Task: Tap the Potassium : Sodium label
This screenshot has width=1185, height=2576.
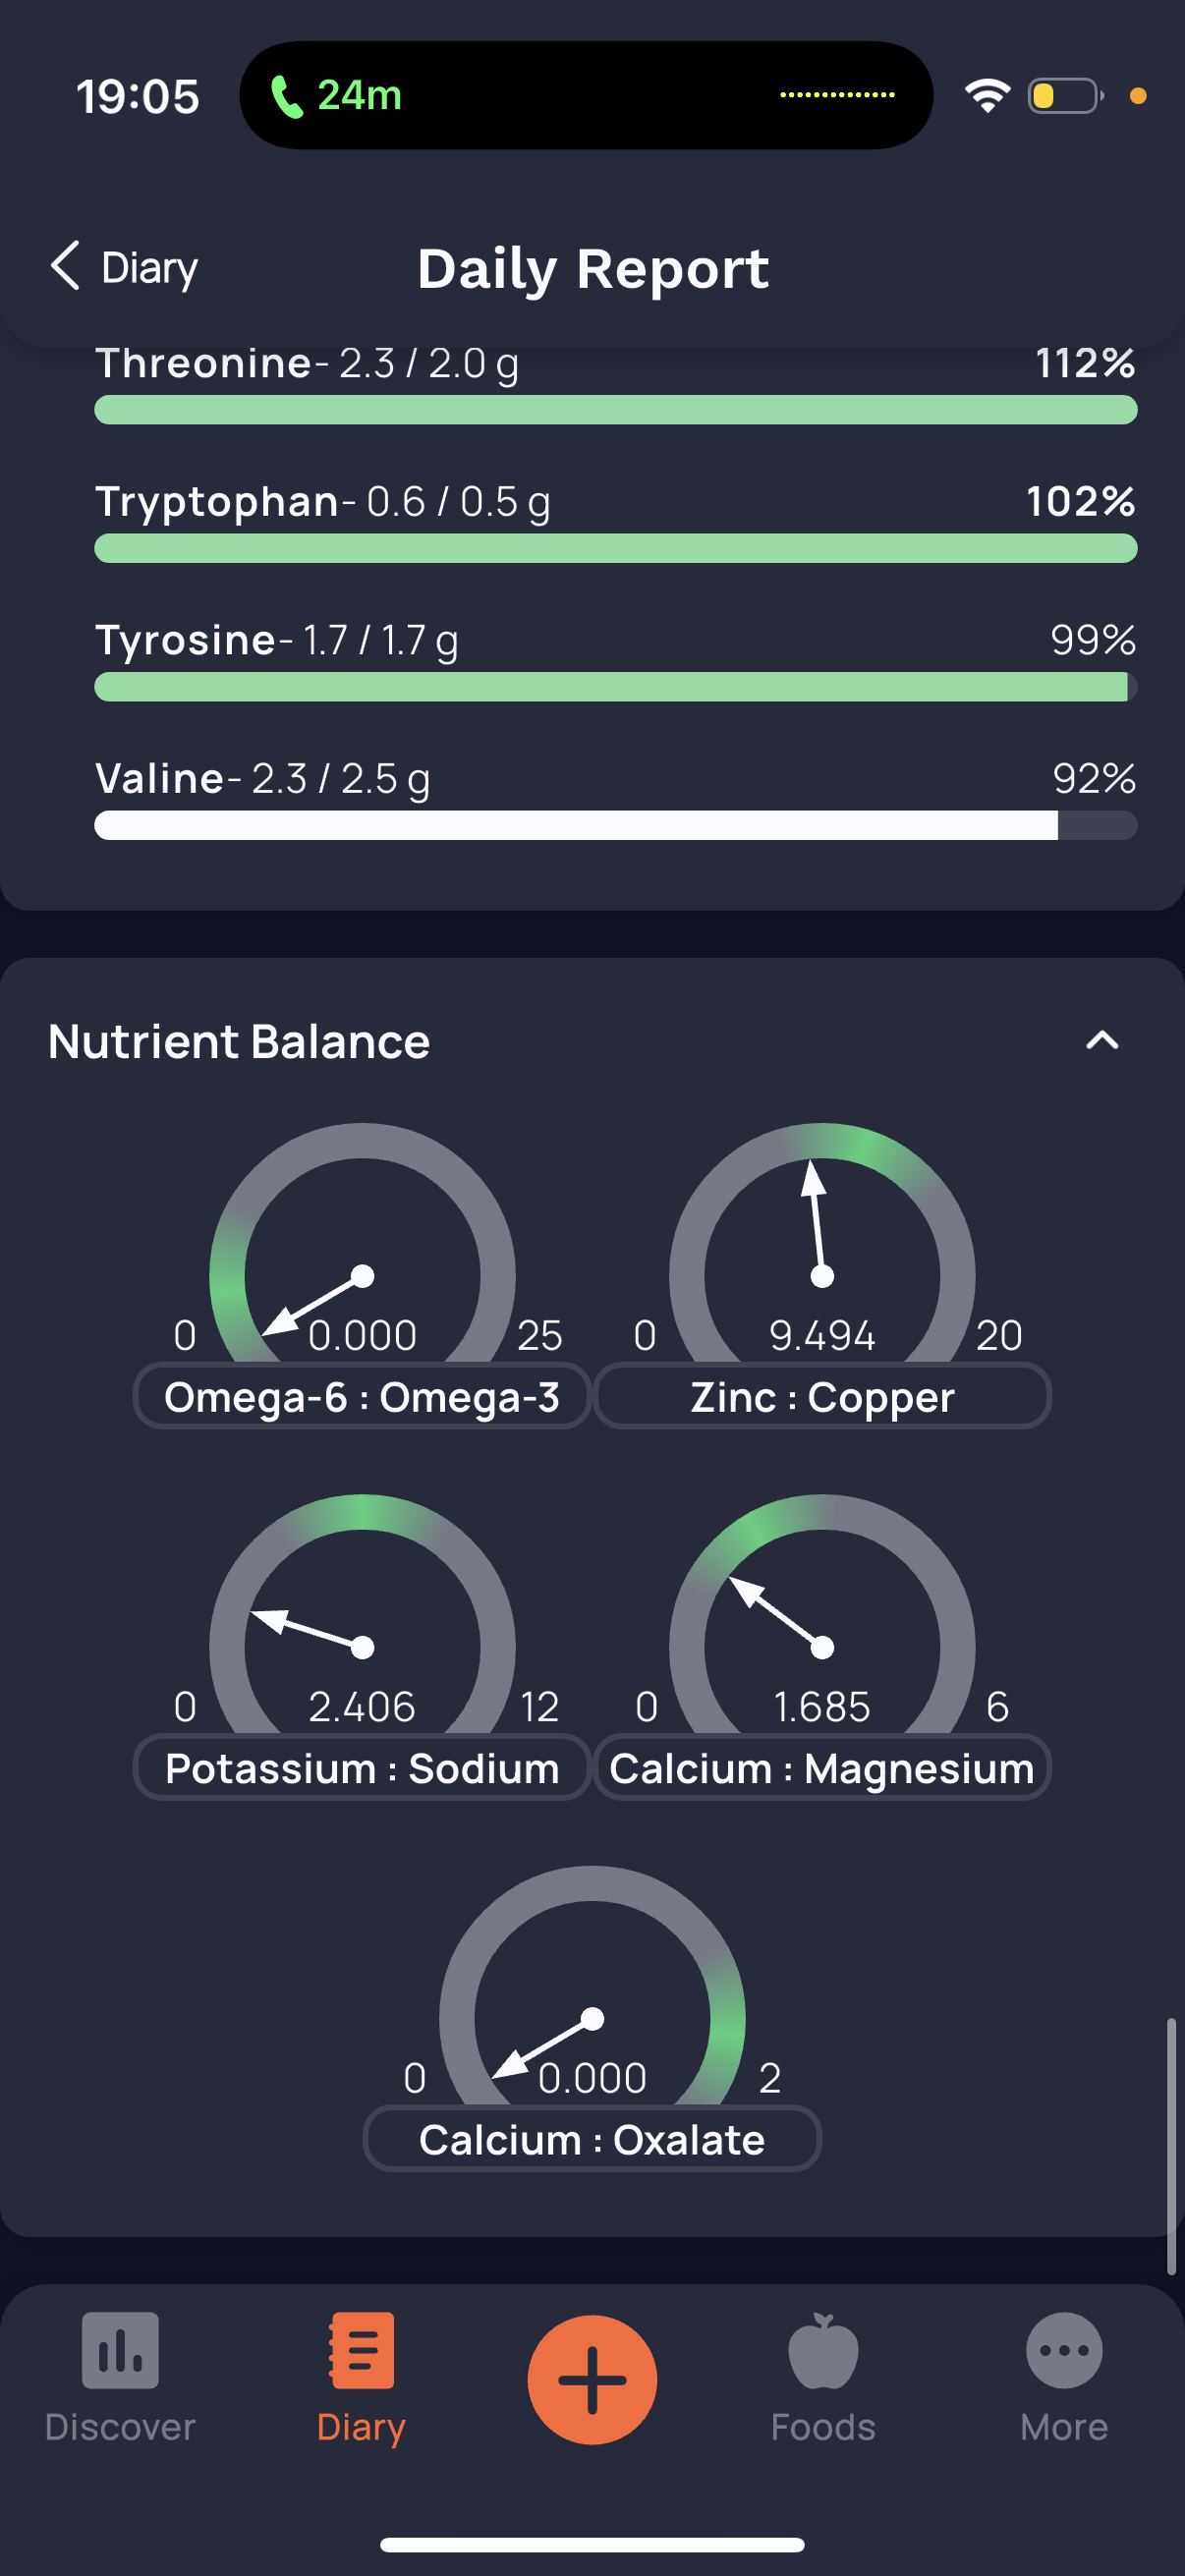Action: coord(362,1767)
